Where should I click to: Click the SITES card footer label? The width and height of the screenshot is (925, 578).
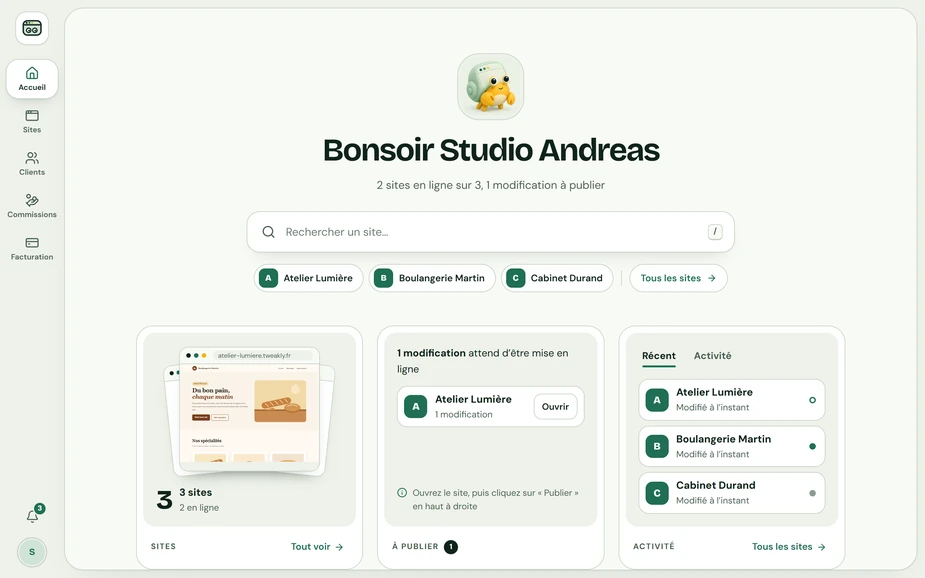point(163,547)
